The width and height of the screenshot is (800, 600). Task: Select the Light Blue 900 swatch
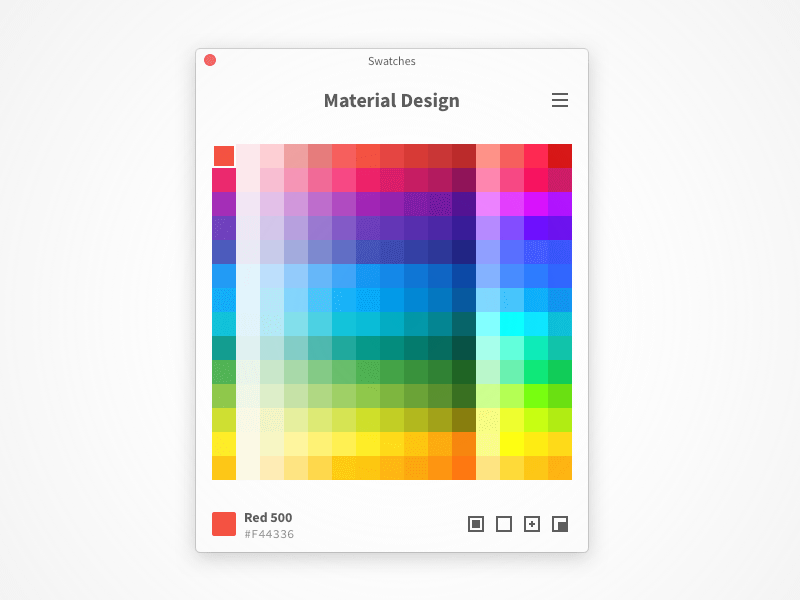(x=464, y=299)
